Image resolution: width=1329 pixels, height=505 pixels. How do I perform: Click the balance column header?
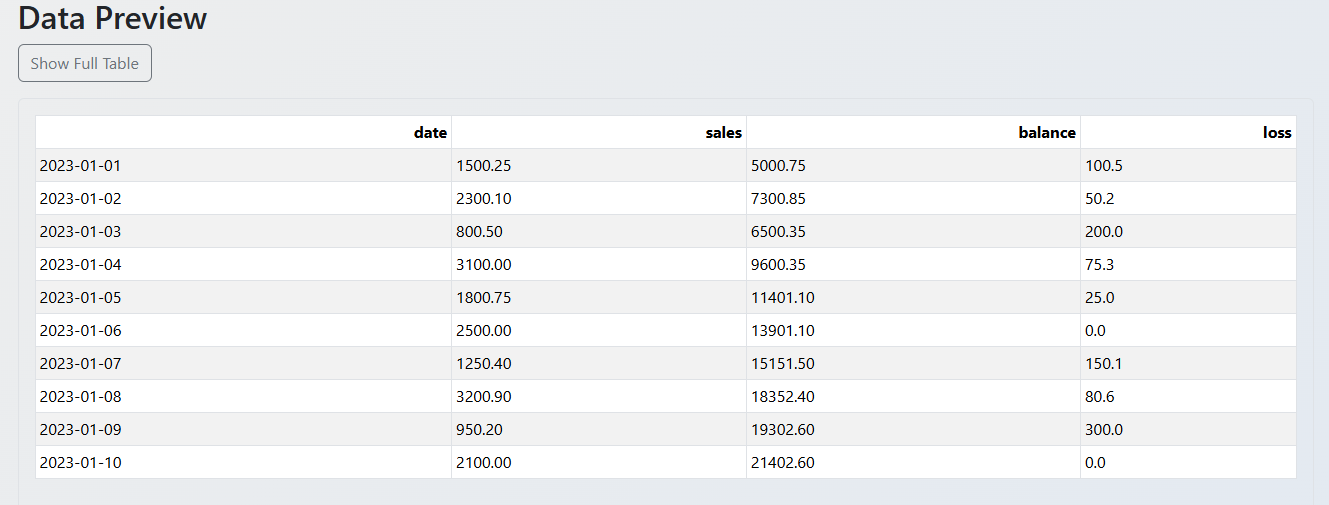click(913, 132)
